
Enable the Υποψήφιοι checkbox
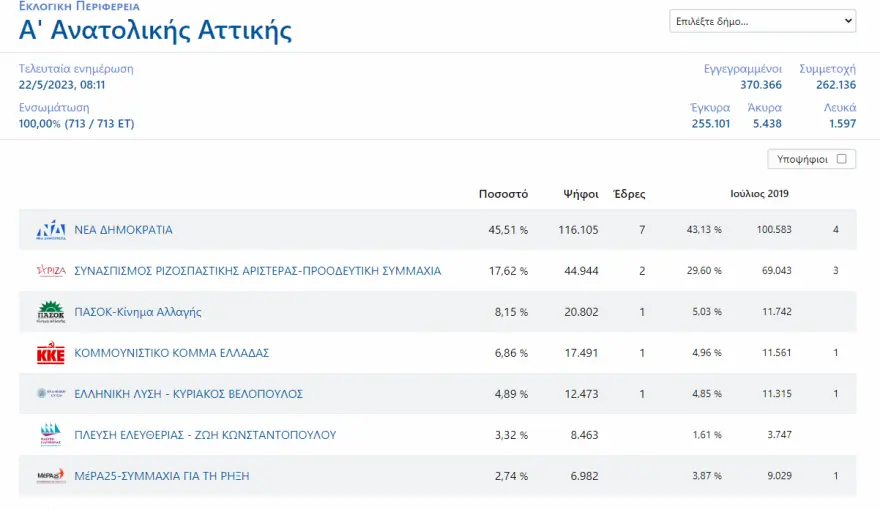point(841,159)
